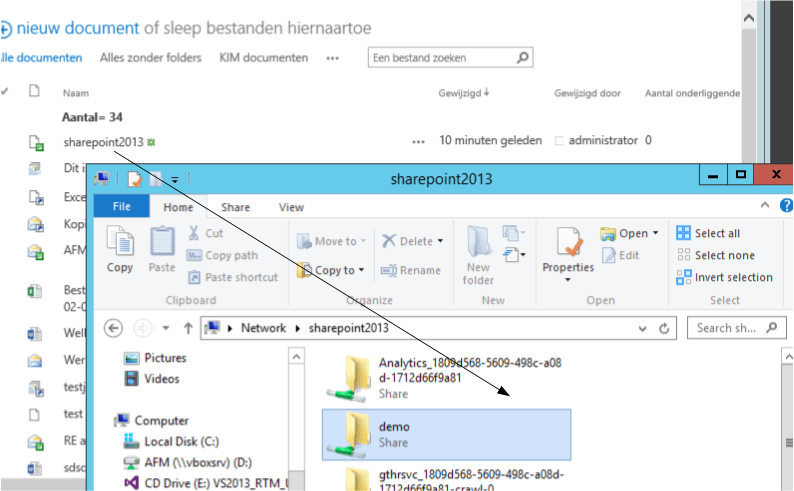This screenshot has width=794, height=491.
Task: Open the View ribbon tab
Action: [x=291, y=207]
